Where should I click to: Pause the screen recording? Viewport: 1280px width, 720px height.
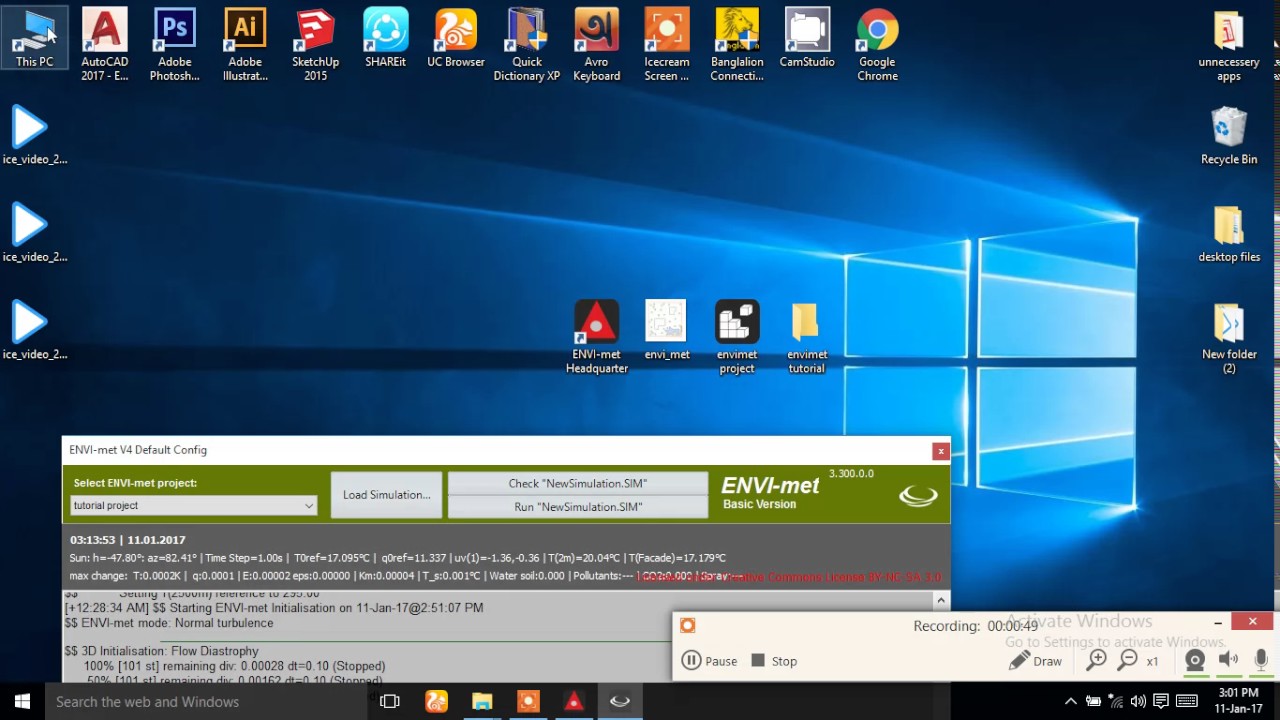(709, 661)
